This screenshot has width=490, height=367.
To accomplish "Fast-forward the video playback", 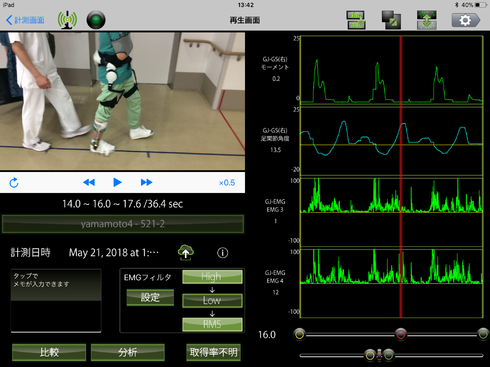I will [146, 182].
